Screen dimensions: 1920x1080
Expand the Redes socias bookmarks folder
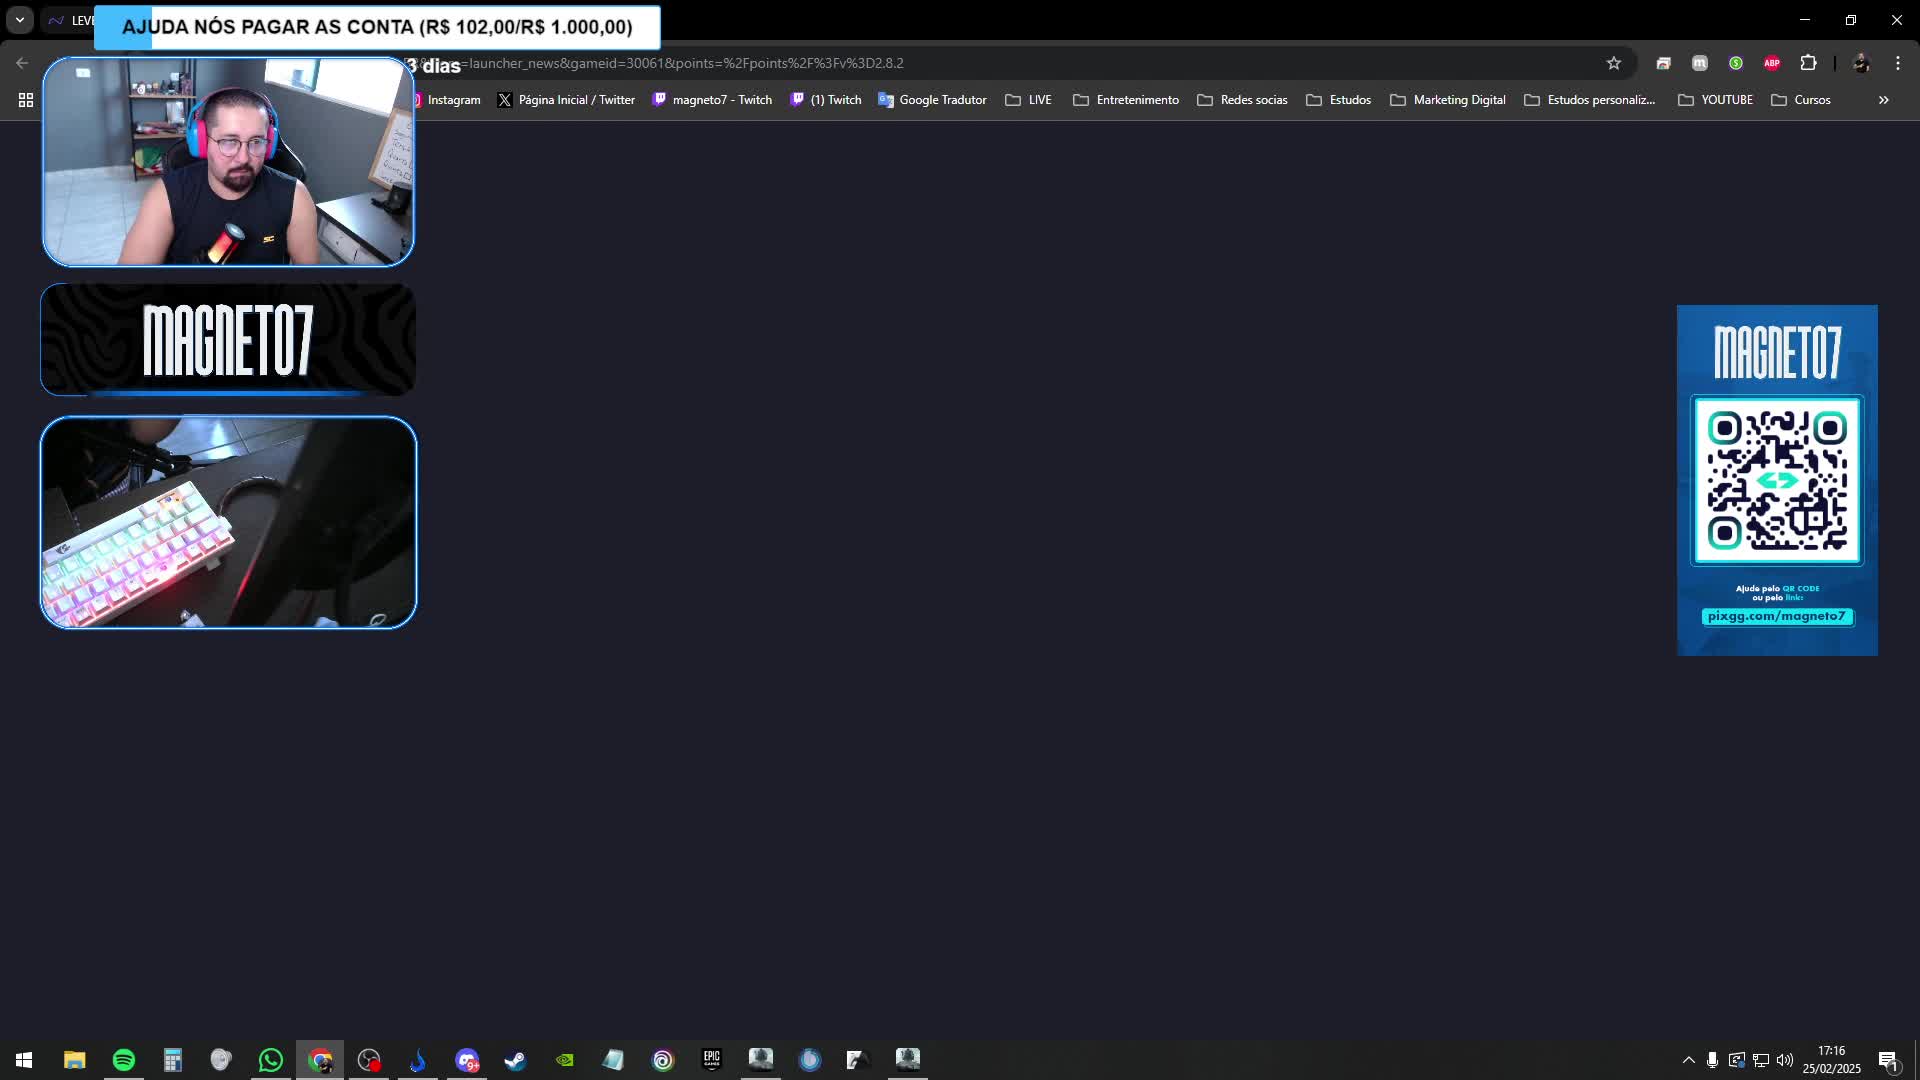(x=1242, y=100)
